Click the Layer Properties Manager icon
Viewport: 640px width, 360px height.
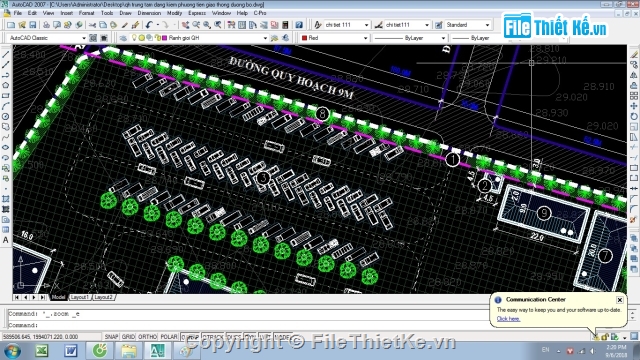[123, 38]
